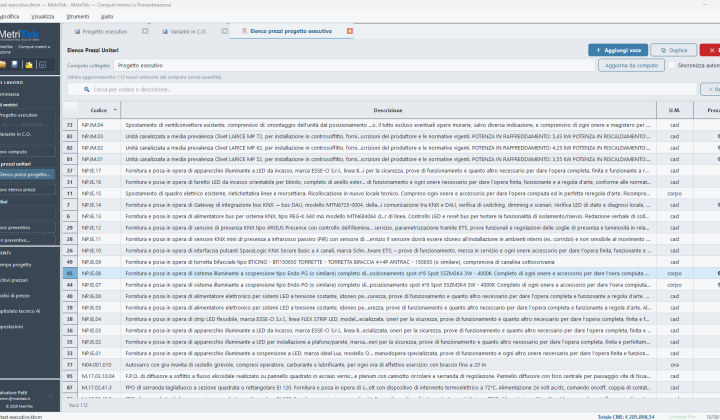Image resolution: width=720 pixels, height=420 pixels.
Task: Enable Sincronizza automaticamente checkbox
Action: [x=672, y=65]
